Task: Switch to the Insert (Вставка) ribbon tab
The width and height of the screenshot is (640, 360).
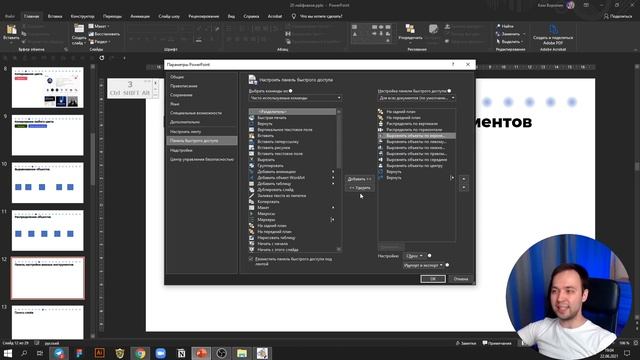Action: (x=55, y=16)
